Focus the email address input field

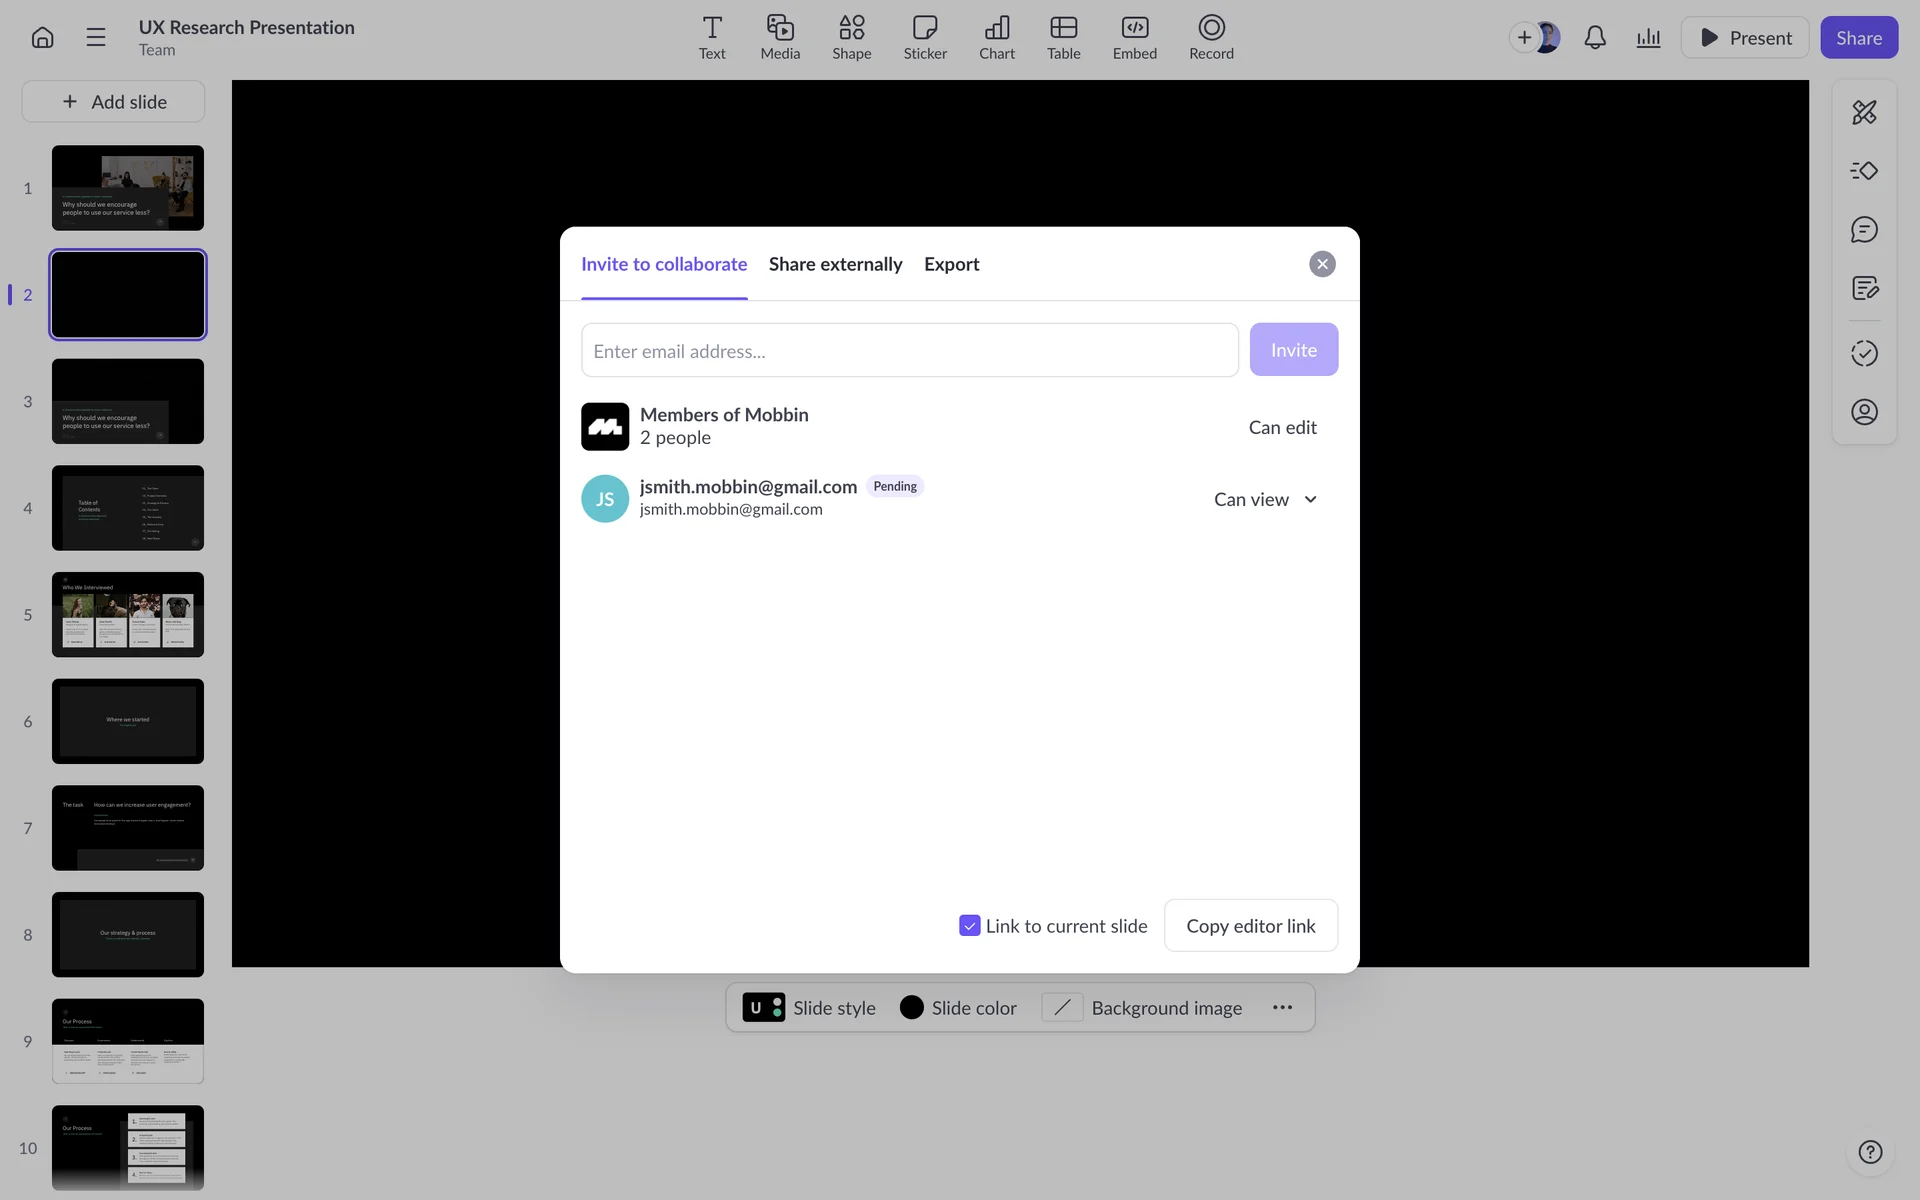pos(909,351)
